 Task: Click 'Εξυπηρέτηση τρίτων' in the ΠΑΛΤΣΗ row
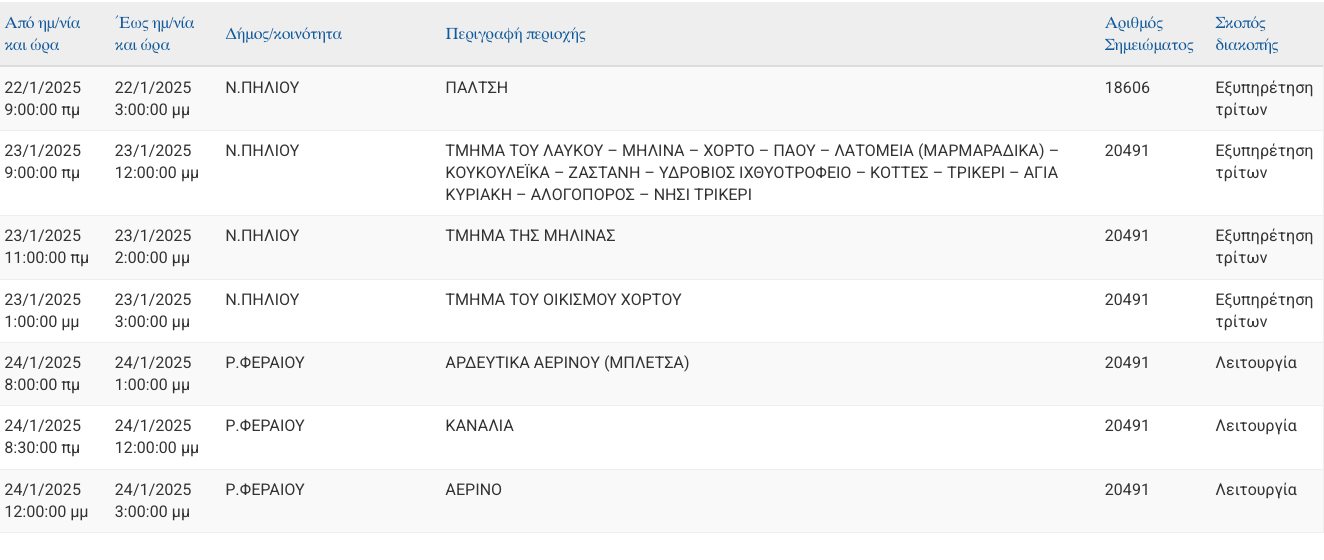1263,98
